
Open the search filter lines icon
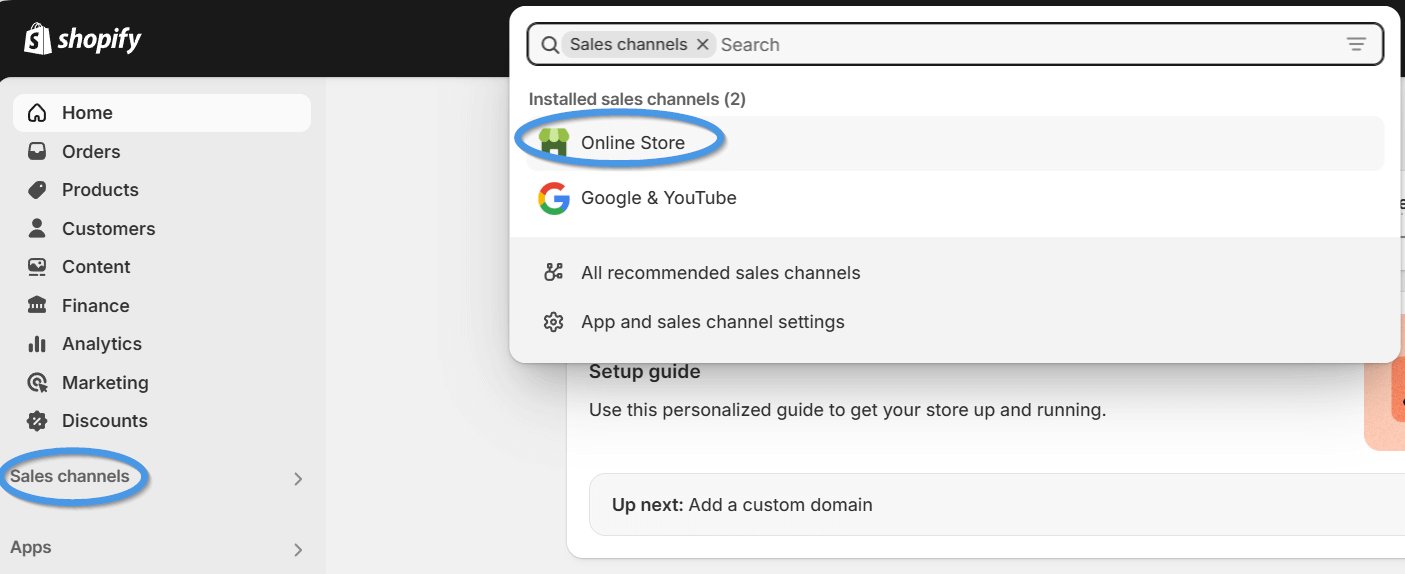1356,44
